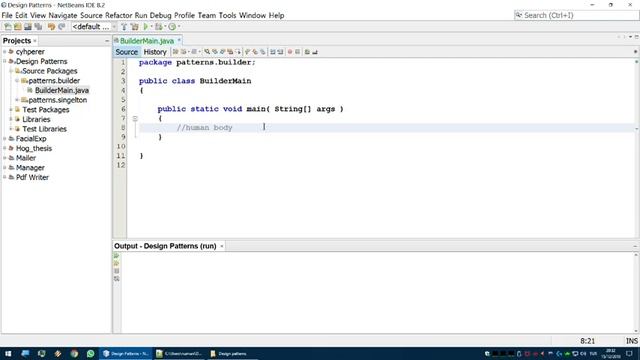This screenshot has width=640, height=360.
Task: Open the Debug Project dropdown arrow
Action: click(165, 27)
